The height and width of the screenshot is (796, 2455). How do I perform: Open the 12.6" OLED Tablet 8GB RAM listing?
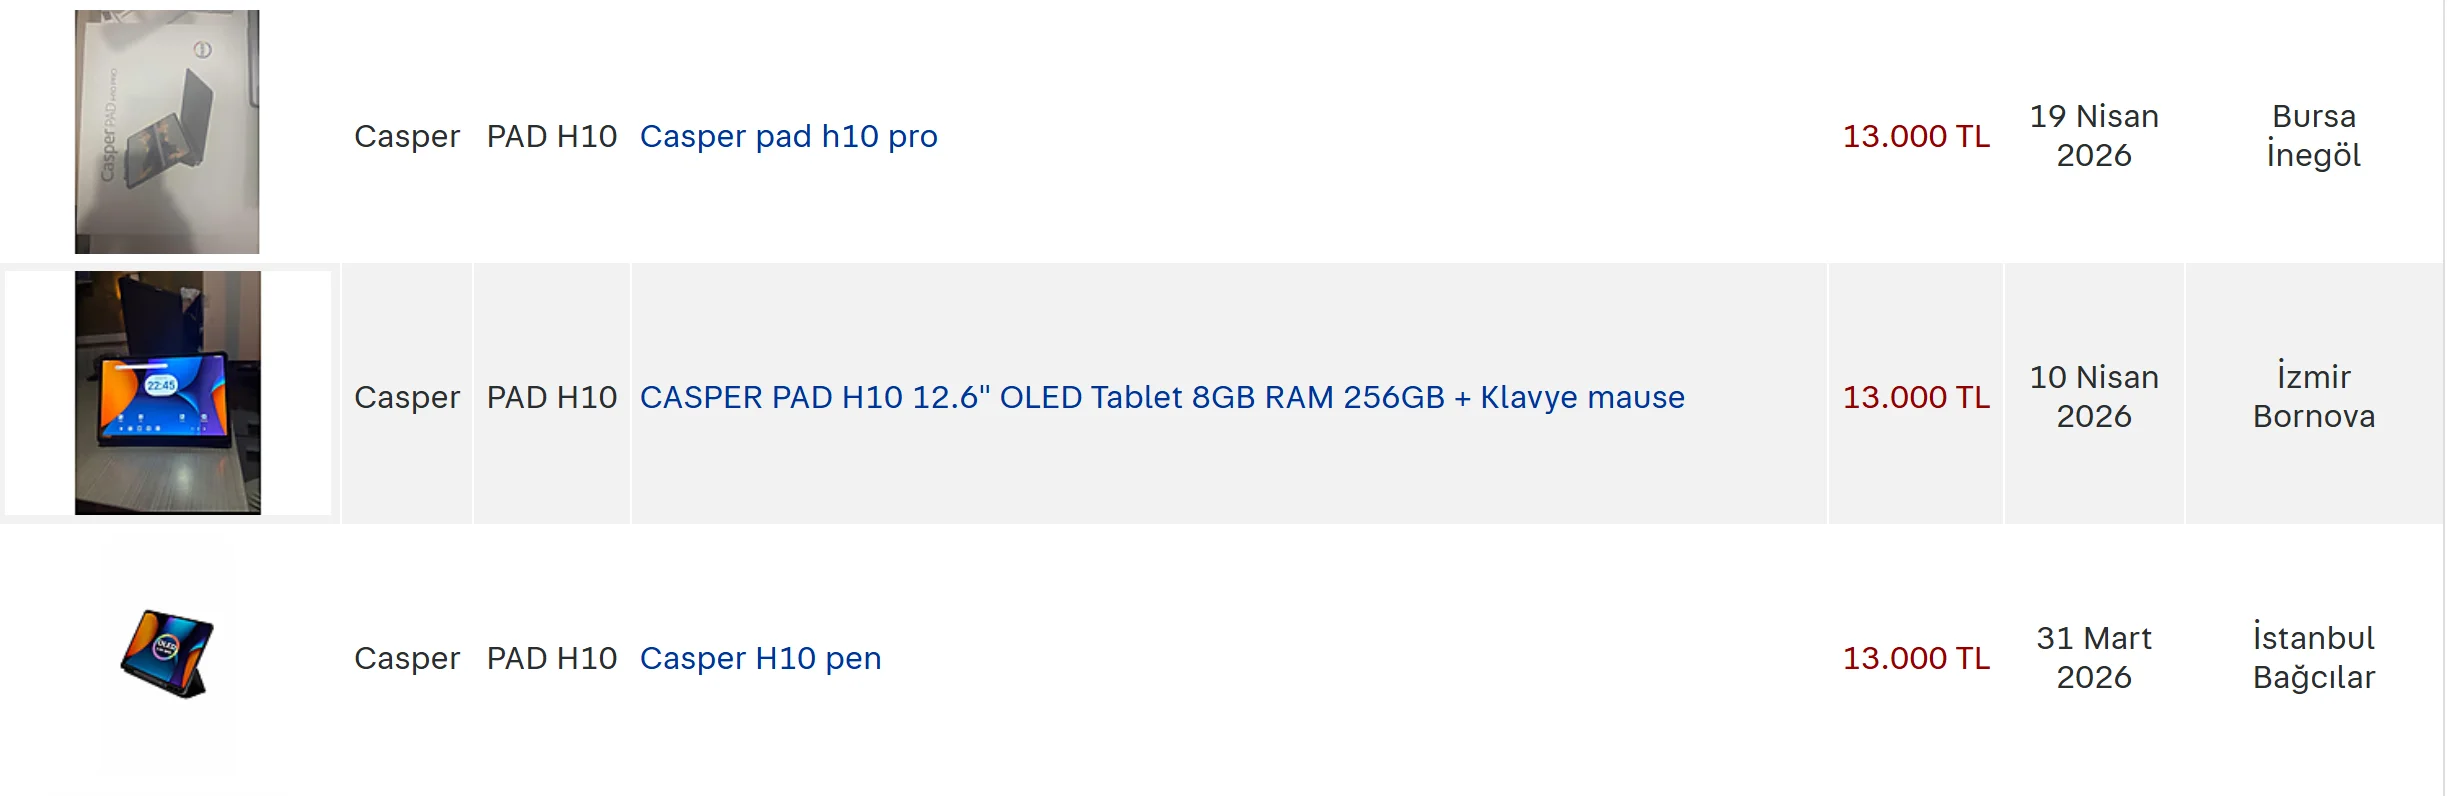tap(1162, 397)
